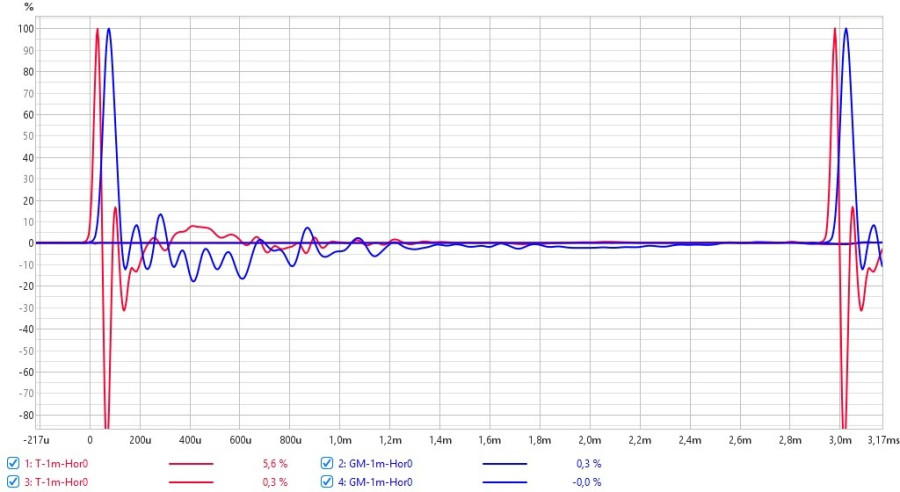Click the trace 1 dark red line sample

(x=191, y=463)
